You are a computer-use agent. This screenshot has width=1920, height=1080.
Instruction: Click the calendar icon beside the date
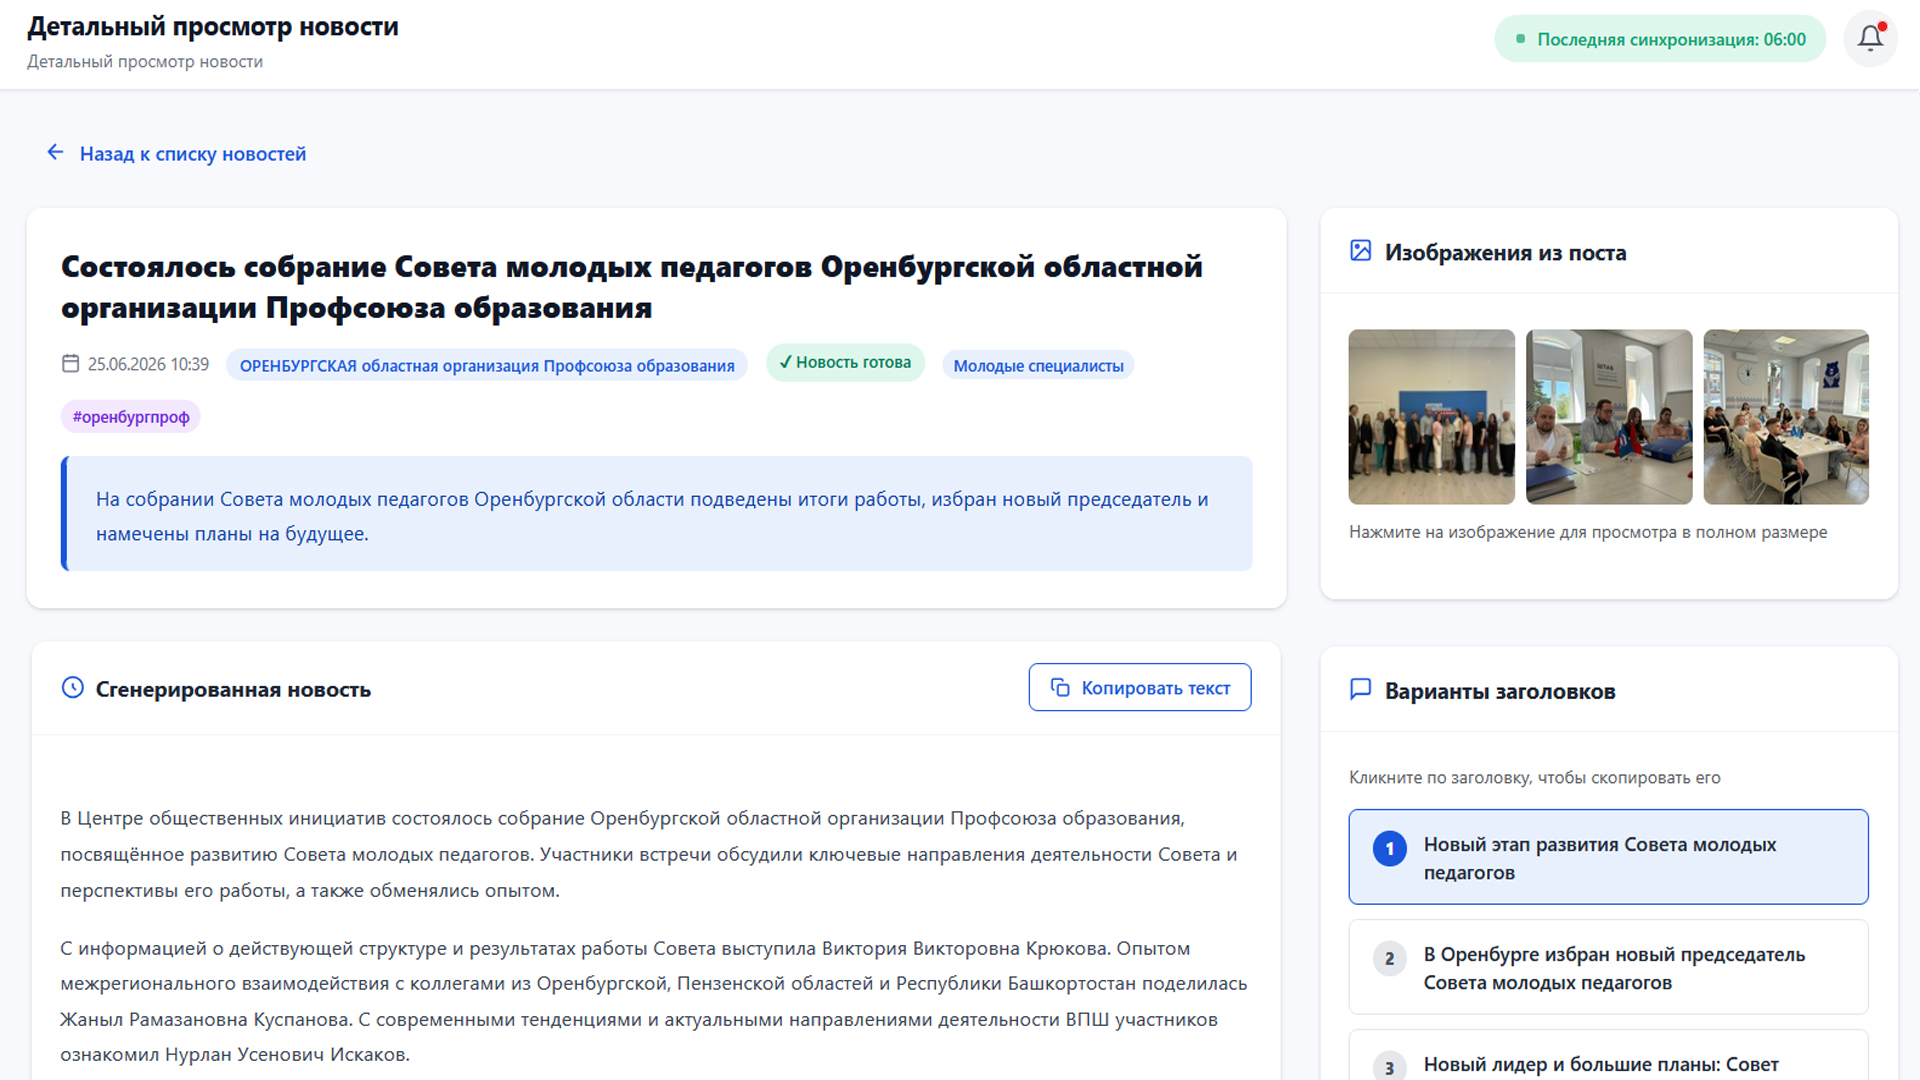click(70, 364)
